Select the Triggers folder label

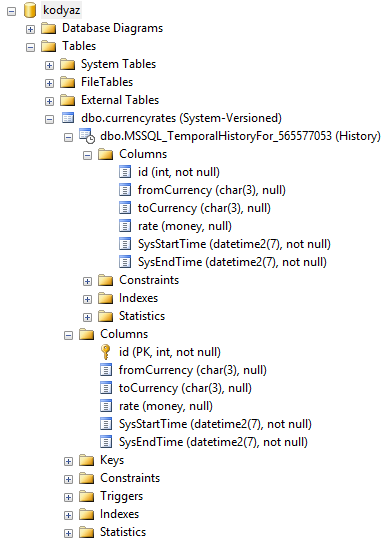pyautogui.click(x=121, y=496)
